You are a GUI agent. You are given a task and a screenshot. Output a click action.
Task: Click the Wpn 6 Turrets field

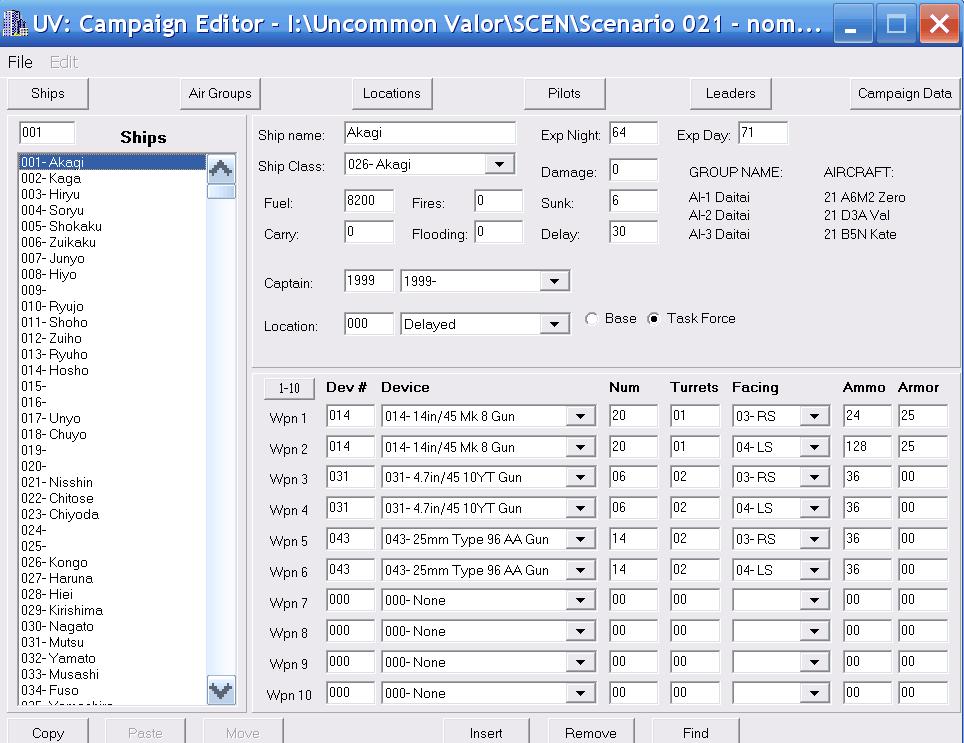click(695, 570)
